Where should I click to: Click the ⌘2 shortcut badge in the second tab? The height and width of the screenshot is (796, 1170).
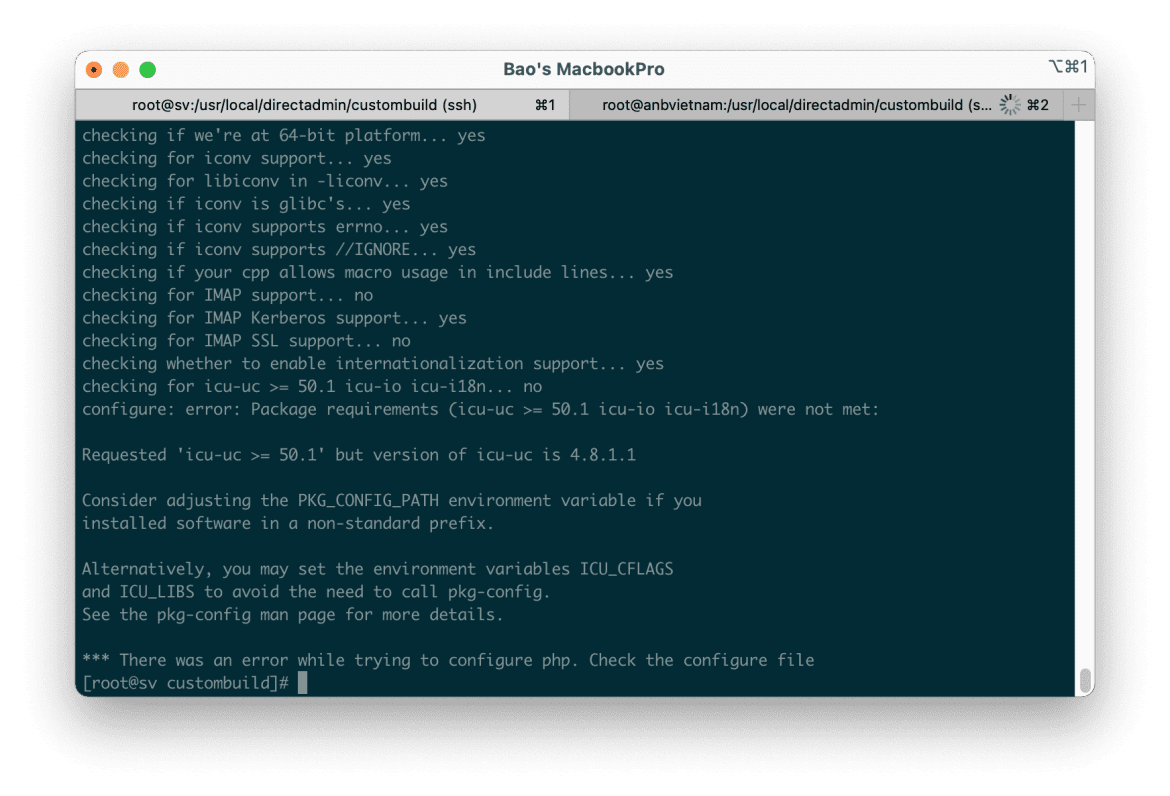1037,104
